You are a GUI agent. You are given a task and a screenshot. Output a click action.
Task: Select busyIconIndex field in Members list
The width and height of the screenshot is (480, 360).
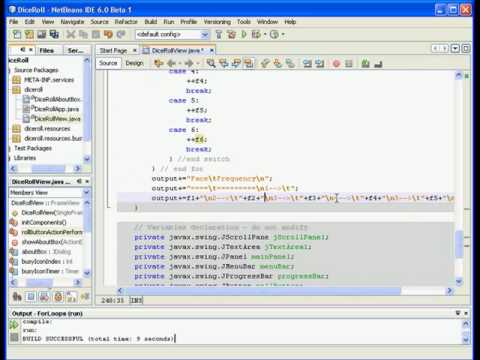pos(47,261)
